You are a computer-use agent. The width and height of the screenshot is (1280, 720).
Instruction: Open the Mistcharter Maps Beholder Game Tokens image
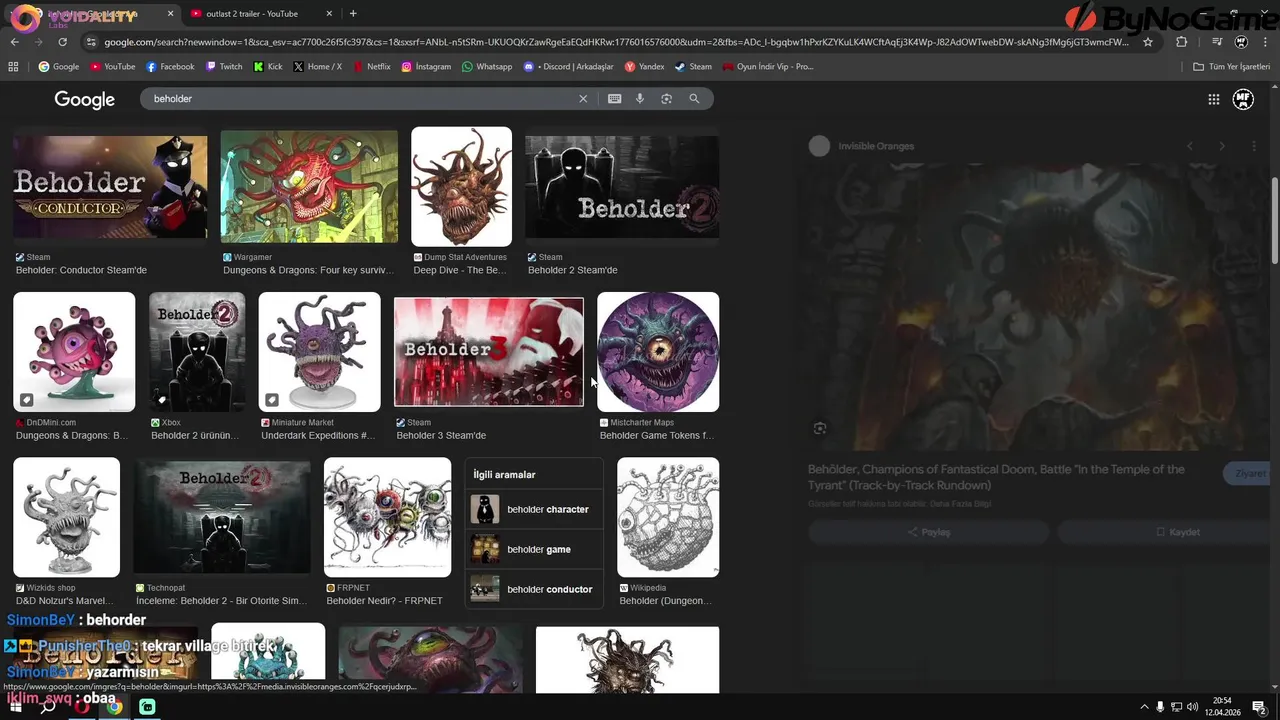point(658,352)
